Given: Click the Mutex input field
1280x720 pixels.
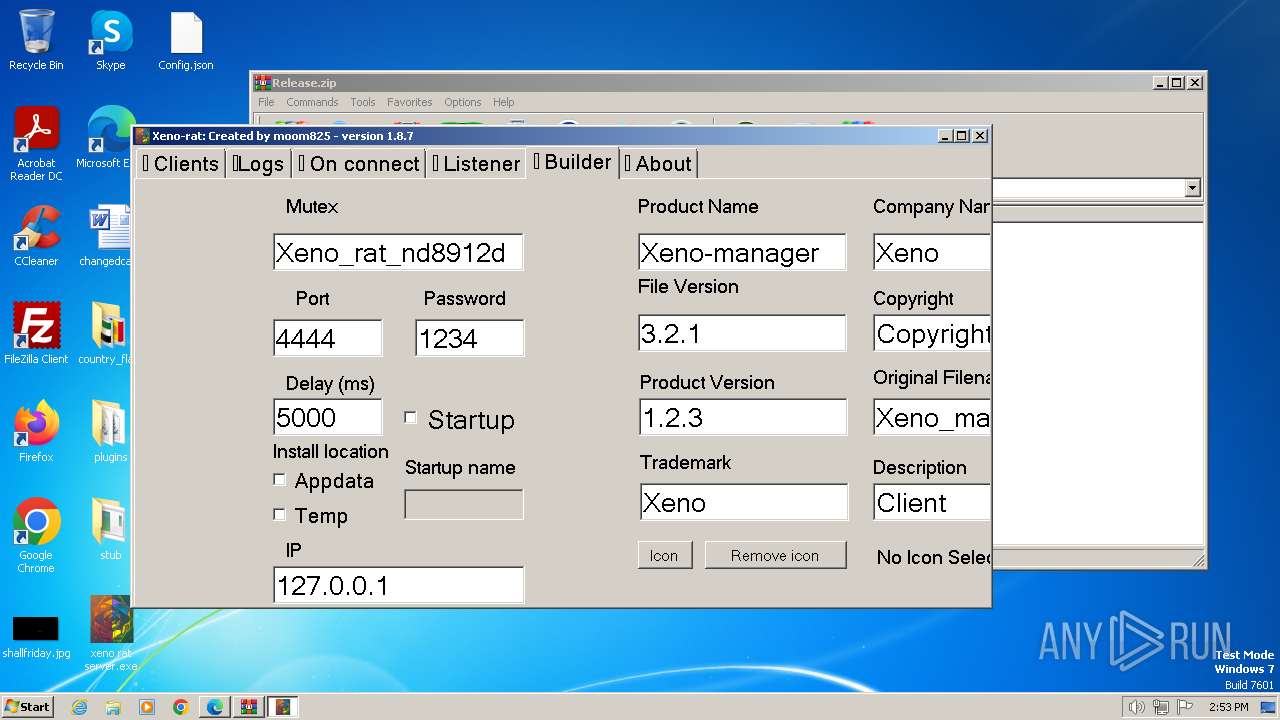Looking at the screenshot, I should point(398,253).
